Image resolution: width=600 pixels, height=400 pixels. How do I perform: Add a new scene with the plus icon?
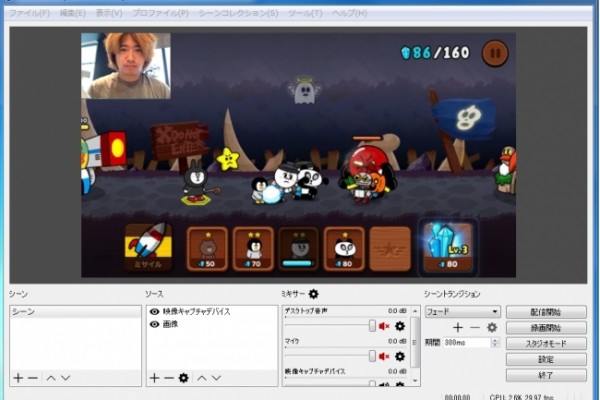point(18,378)
